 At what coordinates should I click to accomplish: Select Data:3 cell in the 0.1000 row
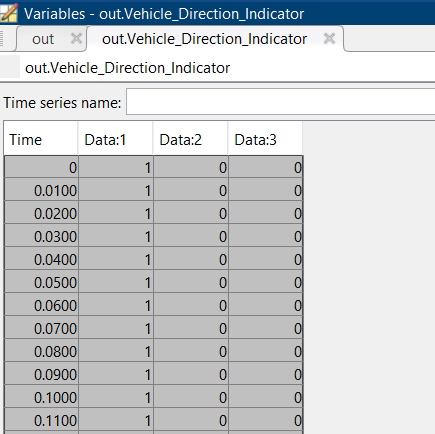266,398
